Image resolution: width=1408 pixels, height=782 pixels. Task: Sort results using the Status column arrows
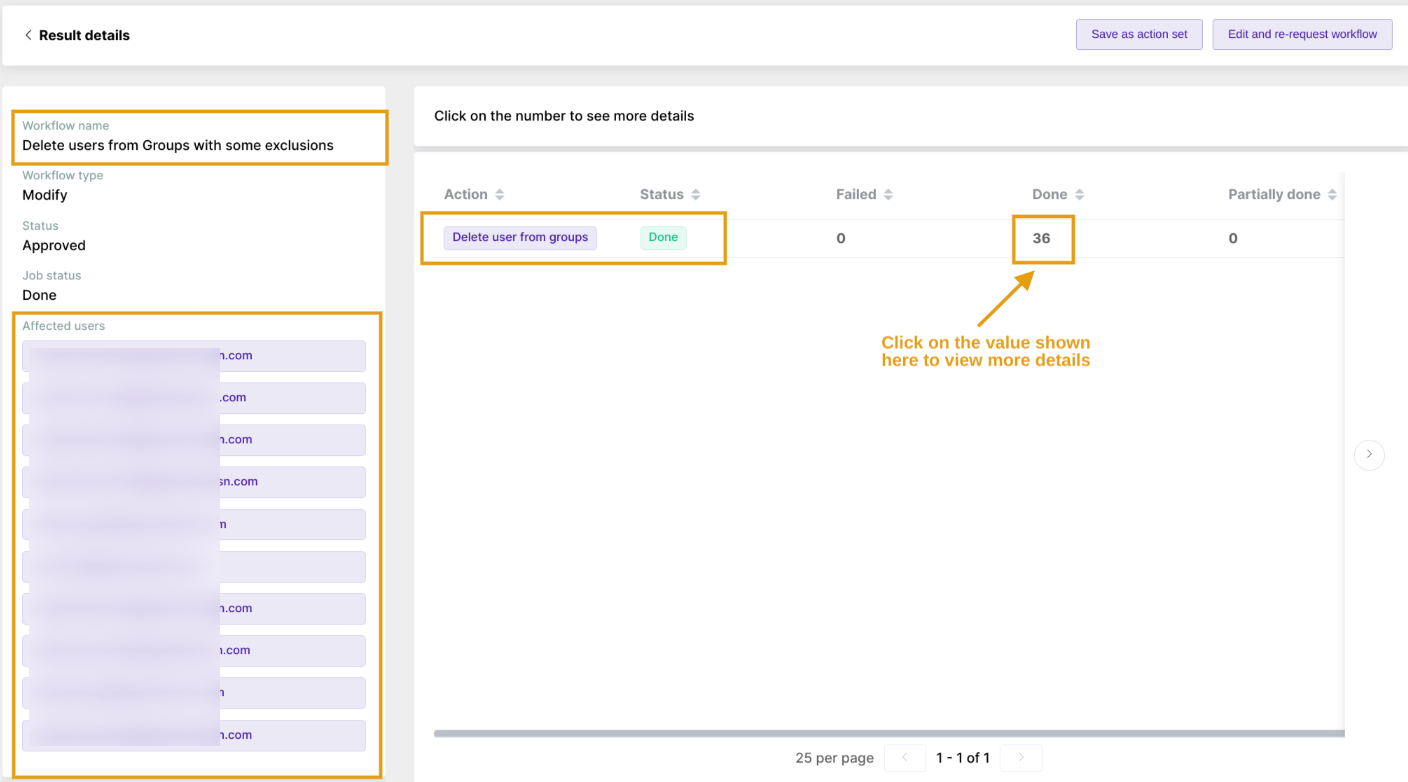click(x=696, y=194)
